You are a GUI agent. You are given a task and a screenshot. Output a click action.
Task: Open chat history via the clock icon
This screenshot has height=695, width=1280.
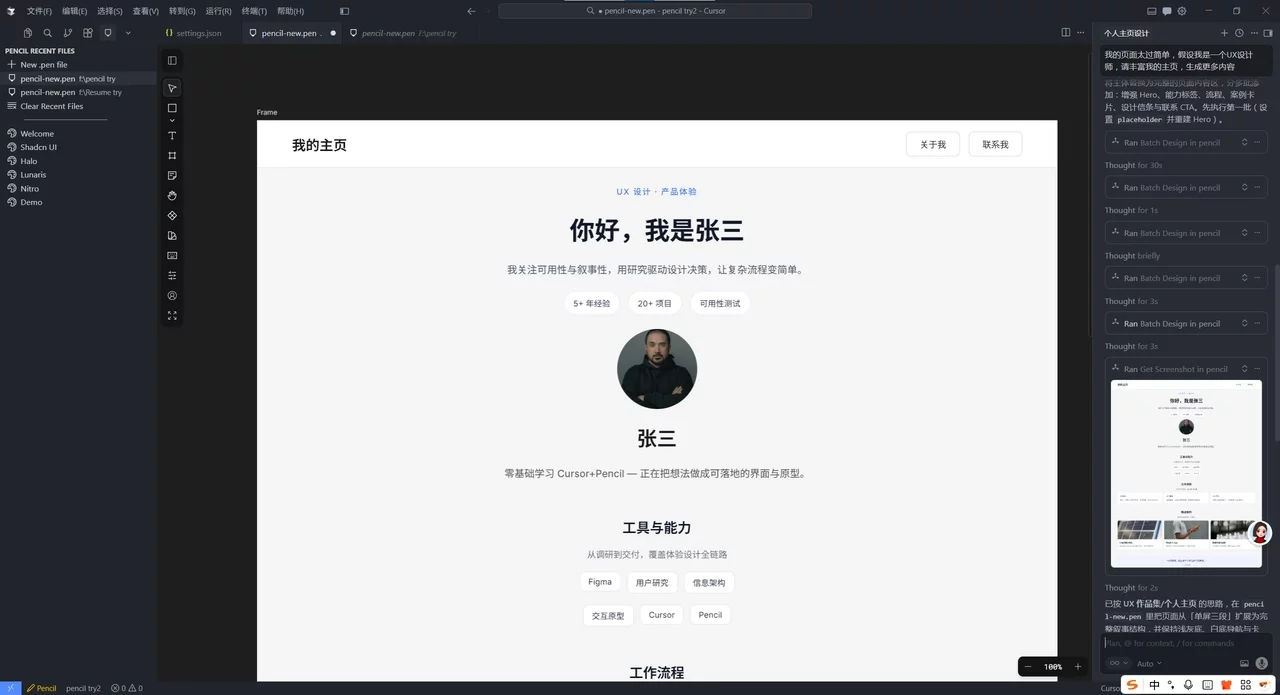1239,33
